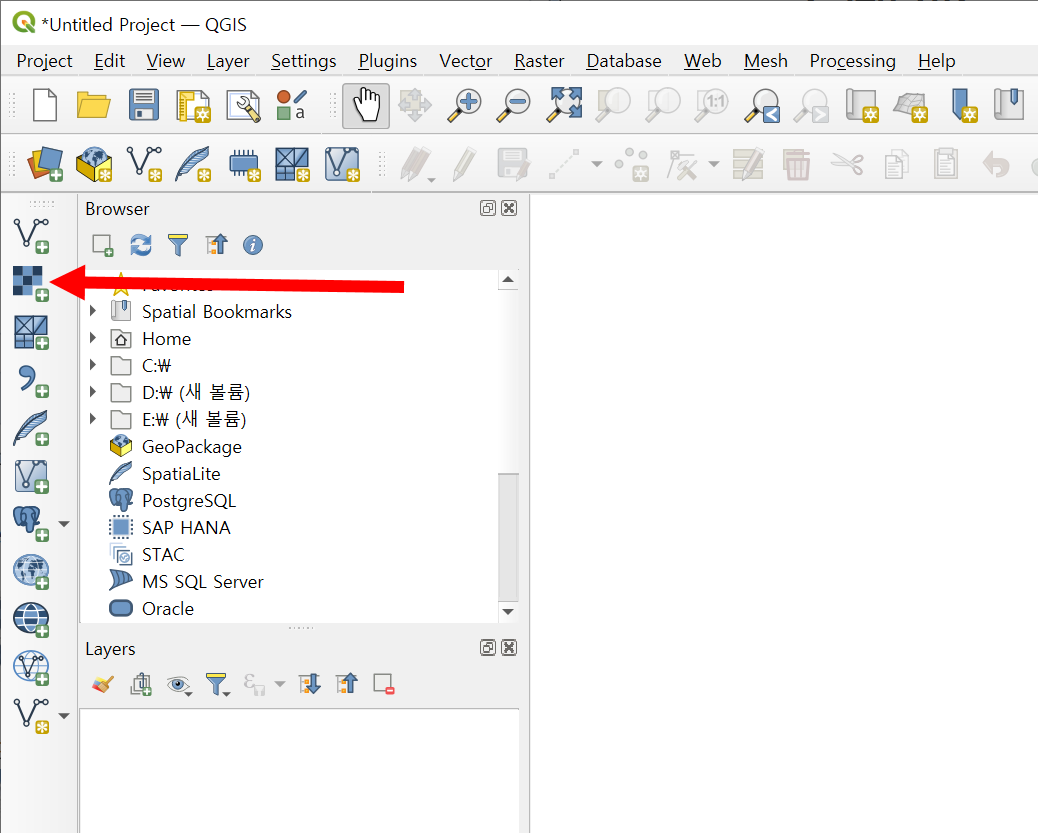The height and width of the screenshot is (833, 1038).
Task: Open a project with the folder icon
Action: (93, 105)
